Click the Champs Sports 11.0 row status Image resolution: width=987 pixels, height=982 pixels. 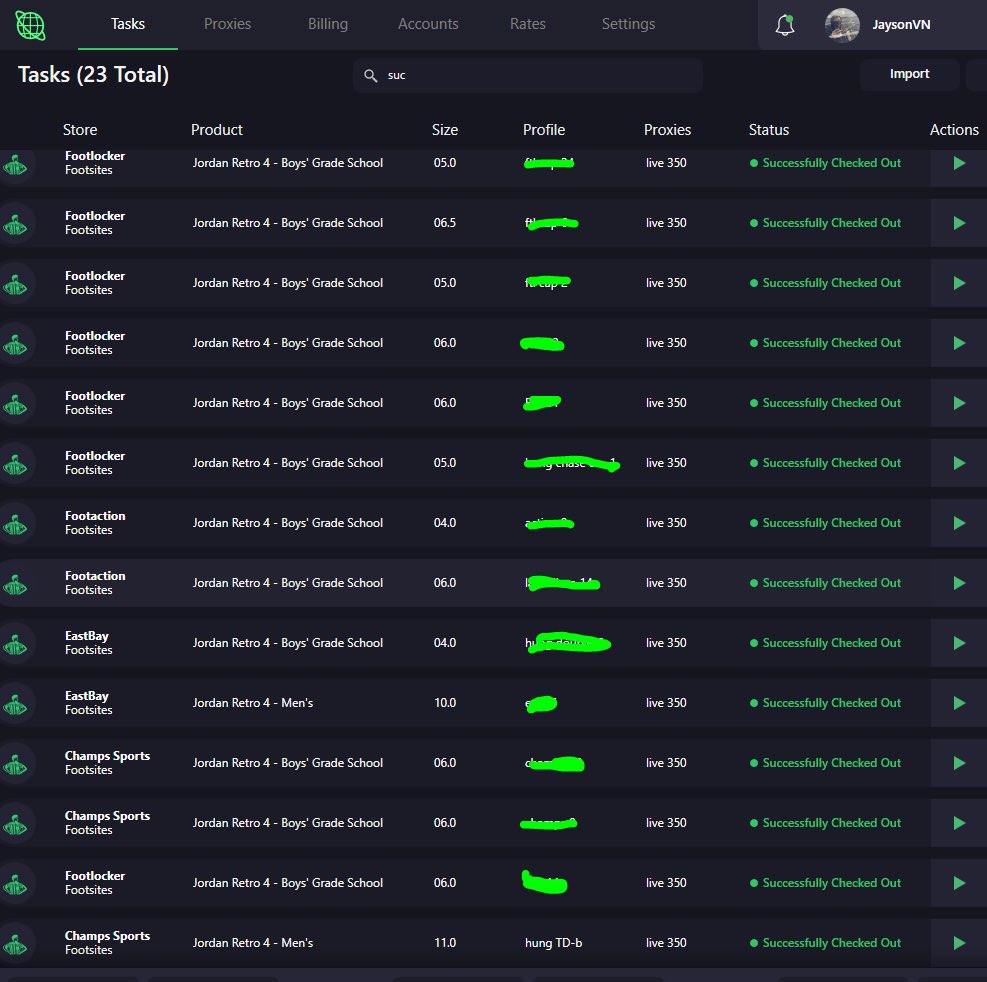click(825, 943)
